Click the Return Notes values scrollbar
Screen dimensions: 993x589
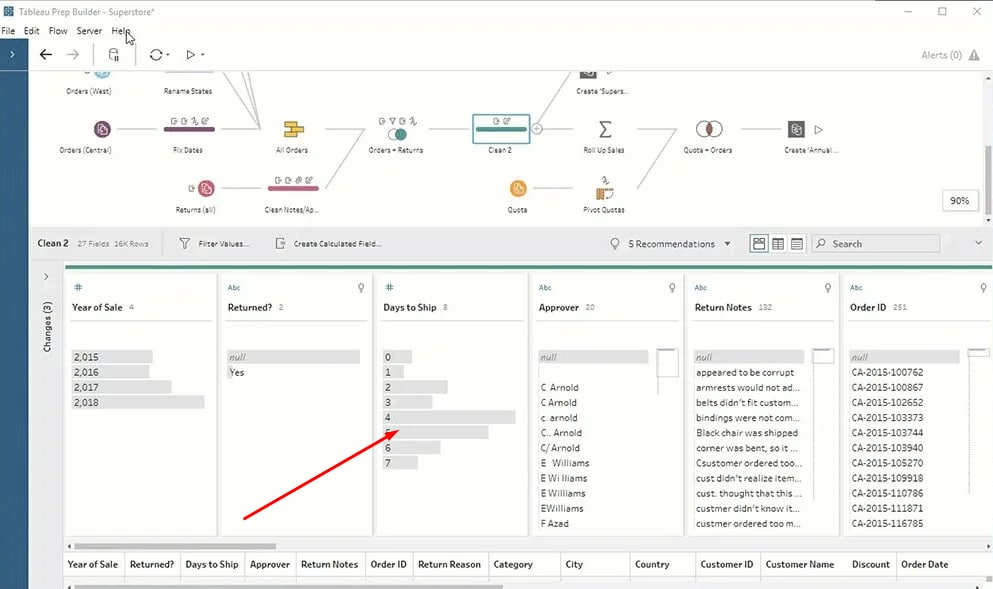pyautogui.click(x=823, y=356)
